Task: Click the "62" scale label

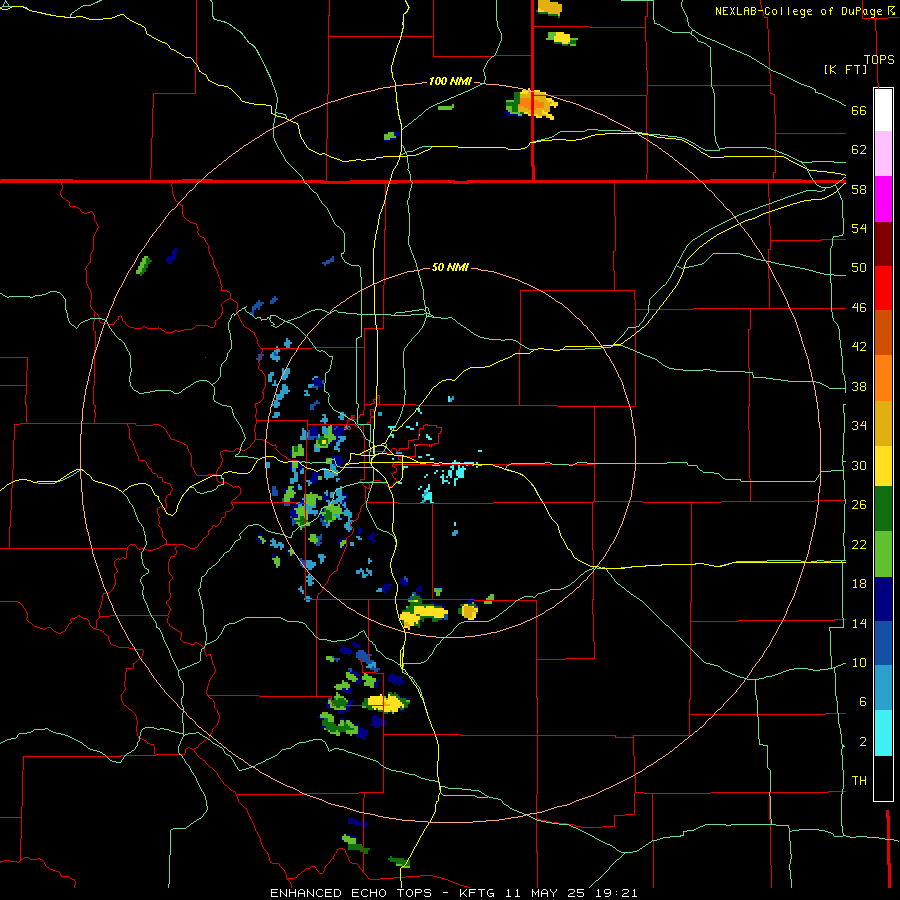Action: [859, 150]
